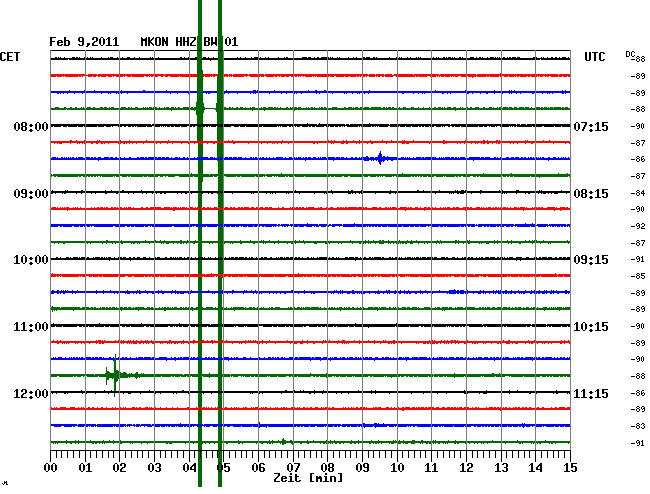This screenshot has height=494, width=650.
Task: Click the DC value -85
Action: (x=638, y=276)
